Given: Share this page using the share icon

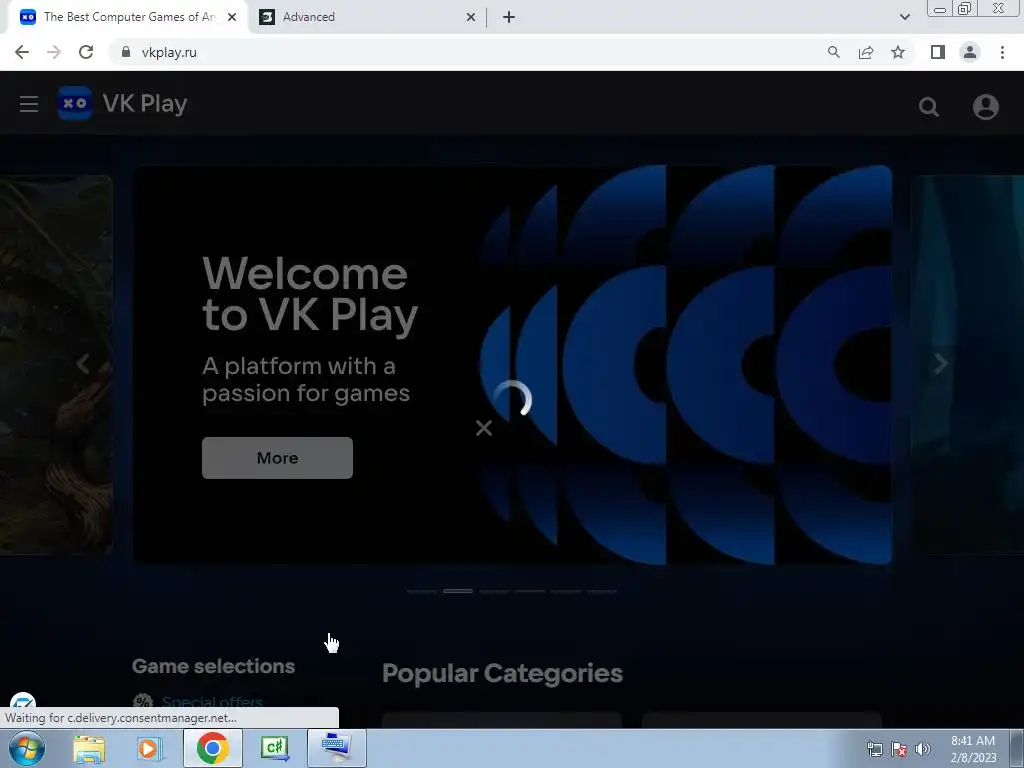Looking at the screenshot, I should click(x=866, y=52).
